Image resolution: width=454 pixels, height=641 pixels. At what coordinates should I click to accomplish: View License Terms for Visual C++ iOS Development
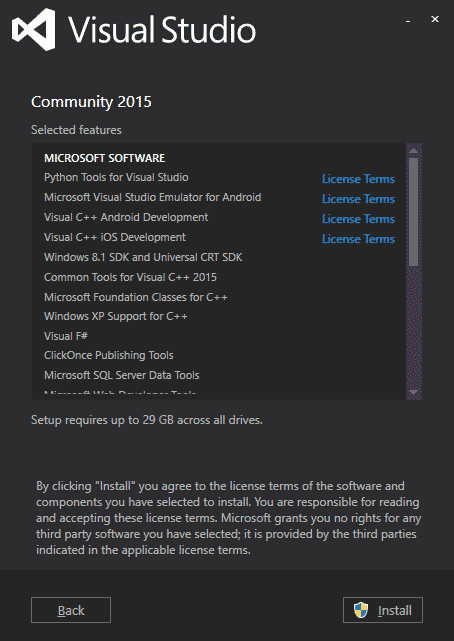[x=358, y=239]
